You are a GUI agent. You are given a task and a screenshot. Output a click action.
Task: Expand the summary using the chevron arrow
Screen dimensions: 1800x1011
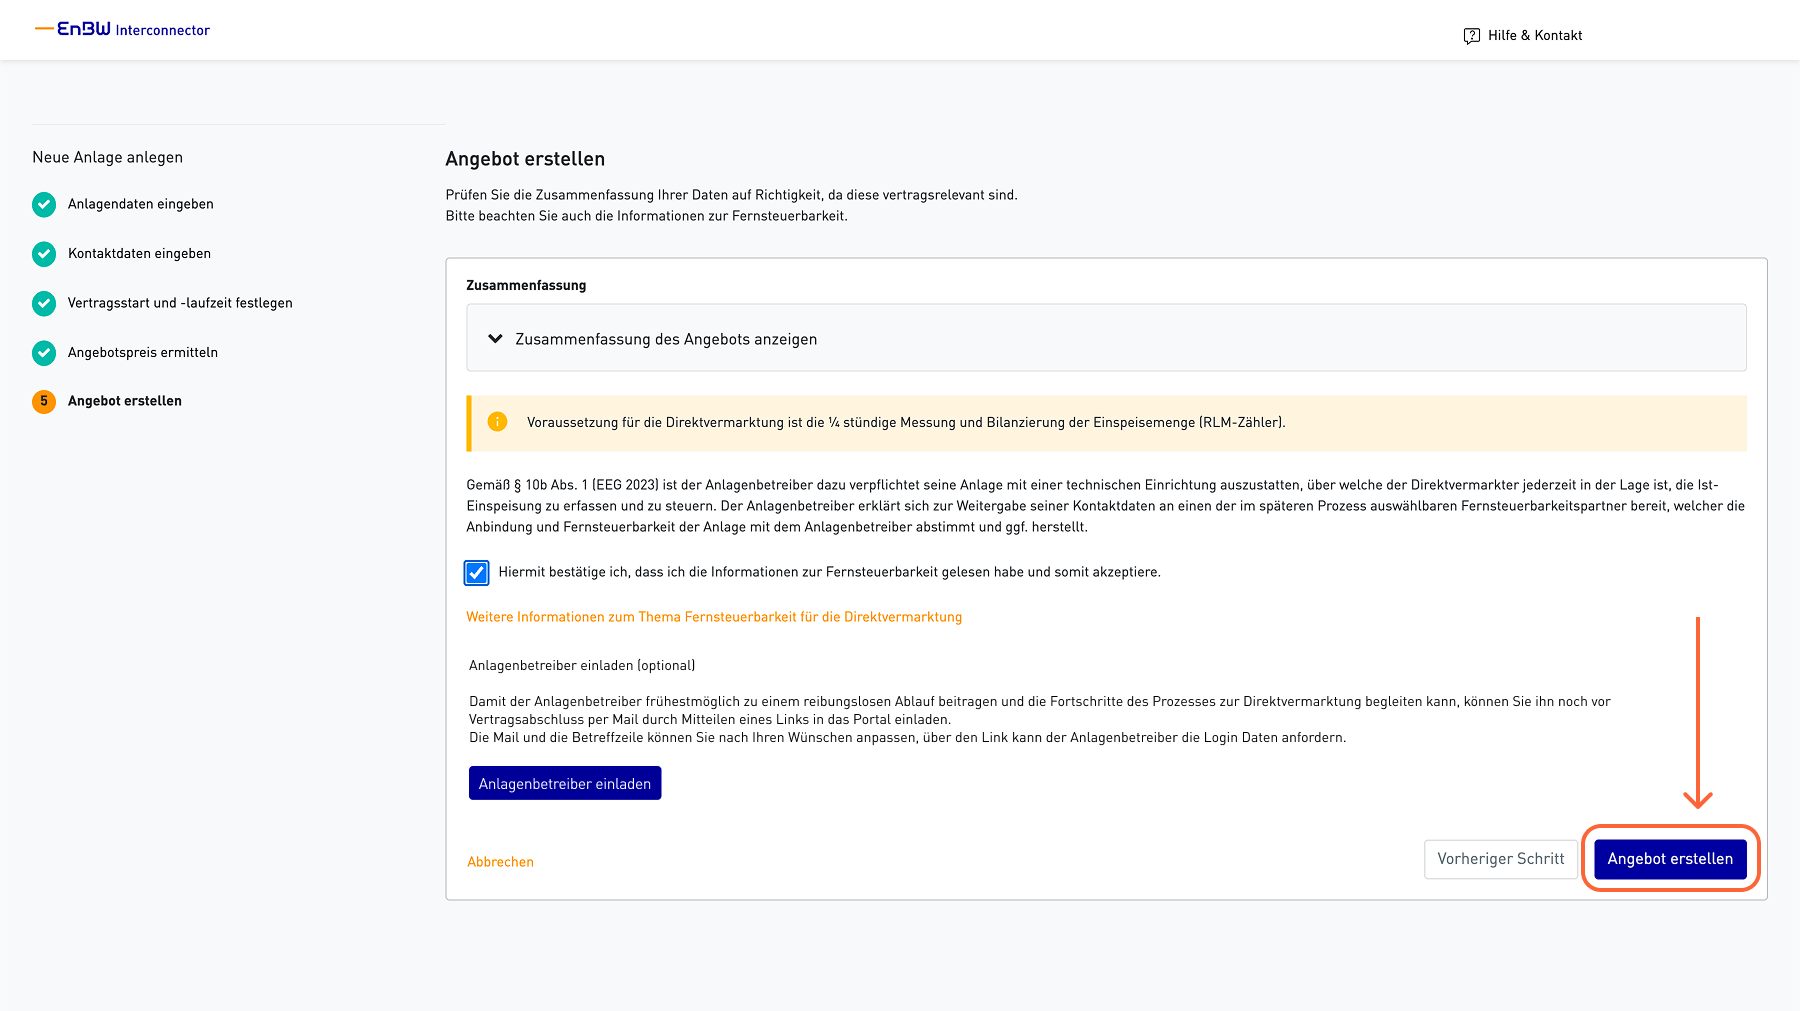tap(495, 339)
